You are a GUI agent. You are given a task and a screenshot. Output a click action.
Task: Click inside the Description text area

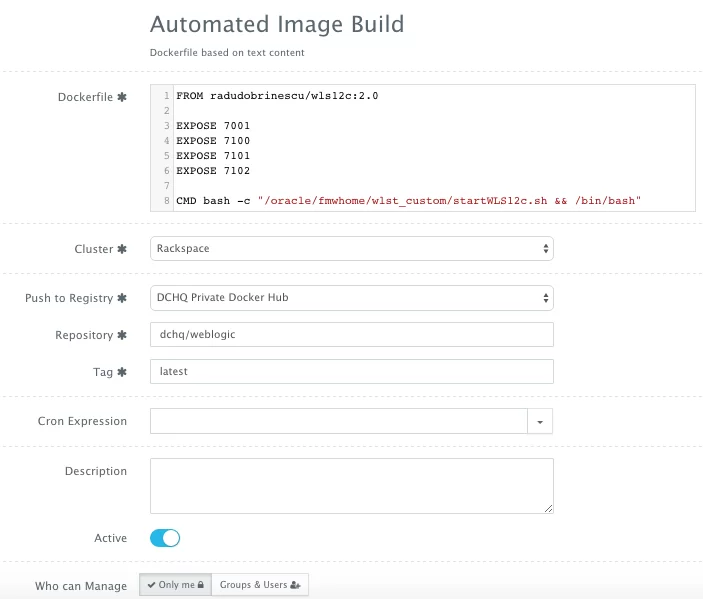coord(352,486)
